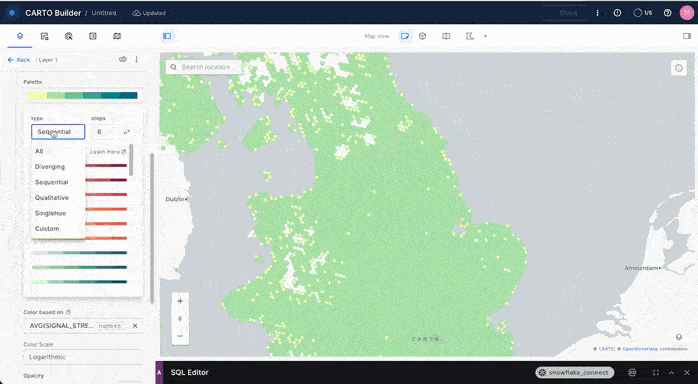The image size is (698, 384).
Task: Click the Untitled map name
Action: pyautogui.click(x=104, y=13)
